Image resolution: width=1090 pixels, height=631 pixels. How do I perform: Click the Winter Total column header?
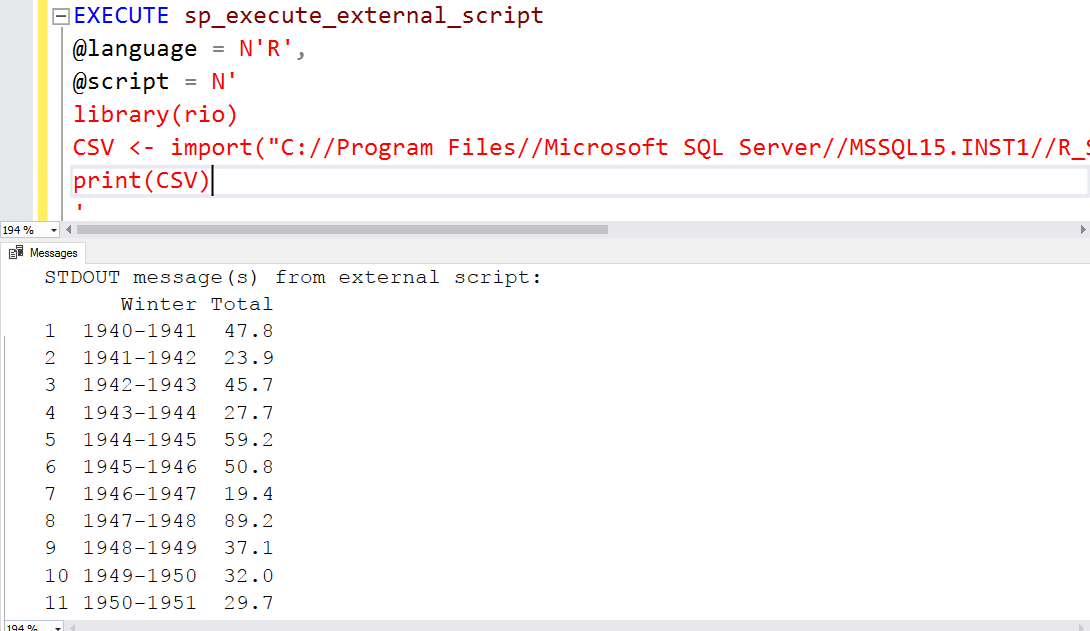[x=197, y=303]
